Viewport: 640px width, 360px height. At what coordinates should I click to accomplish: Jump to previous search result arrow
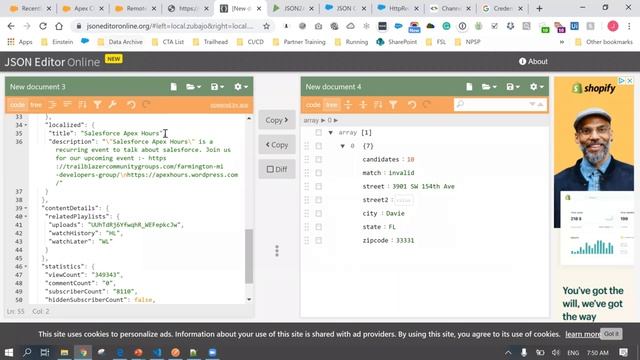coord(540,104)
